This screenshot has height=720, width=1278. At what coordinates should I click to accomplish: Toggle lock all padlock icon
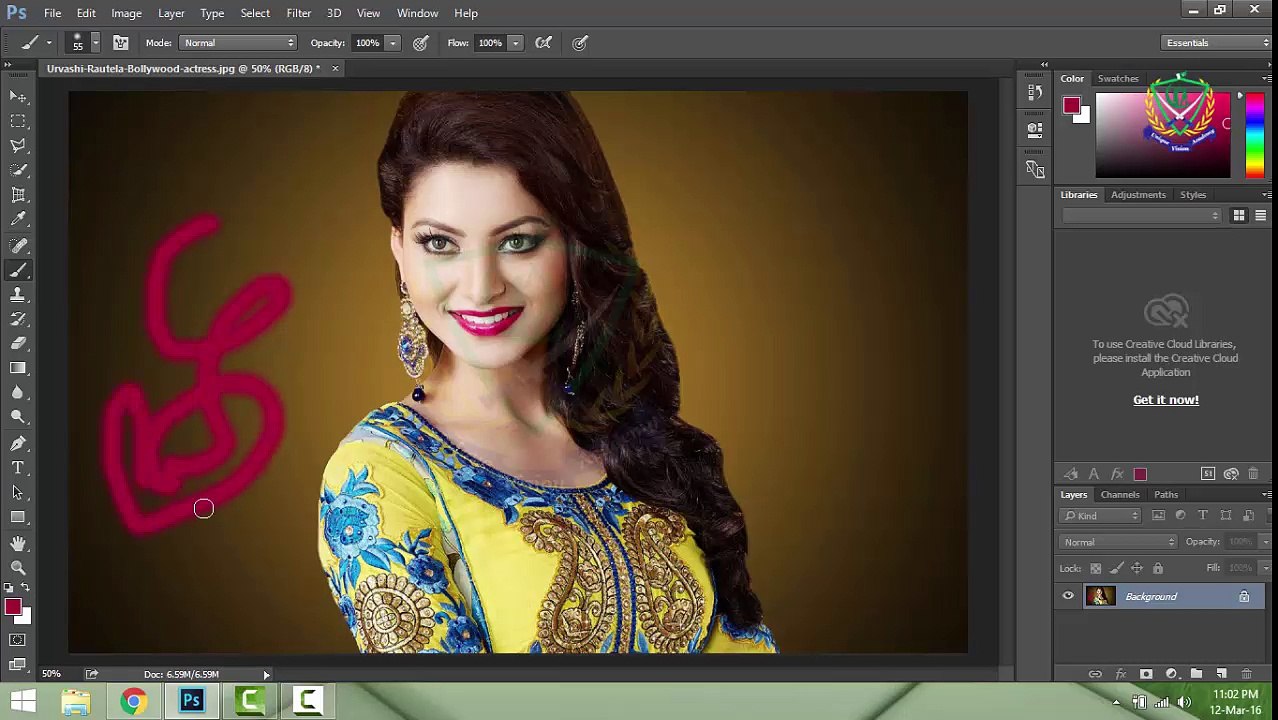point(1158,568)
